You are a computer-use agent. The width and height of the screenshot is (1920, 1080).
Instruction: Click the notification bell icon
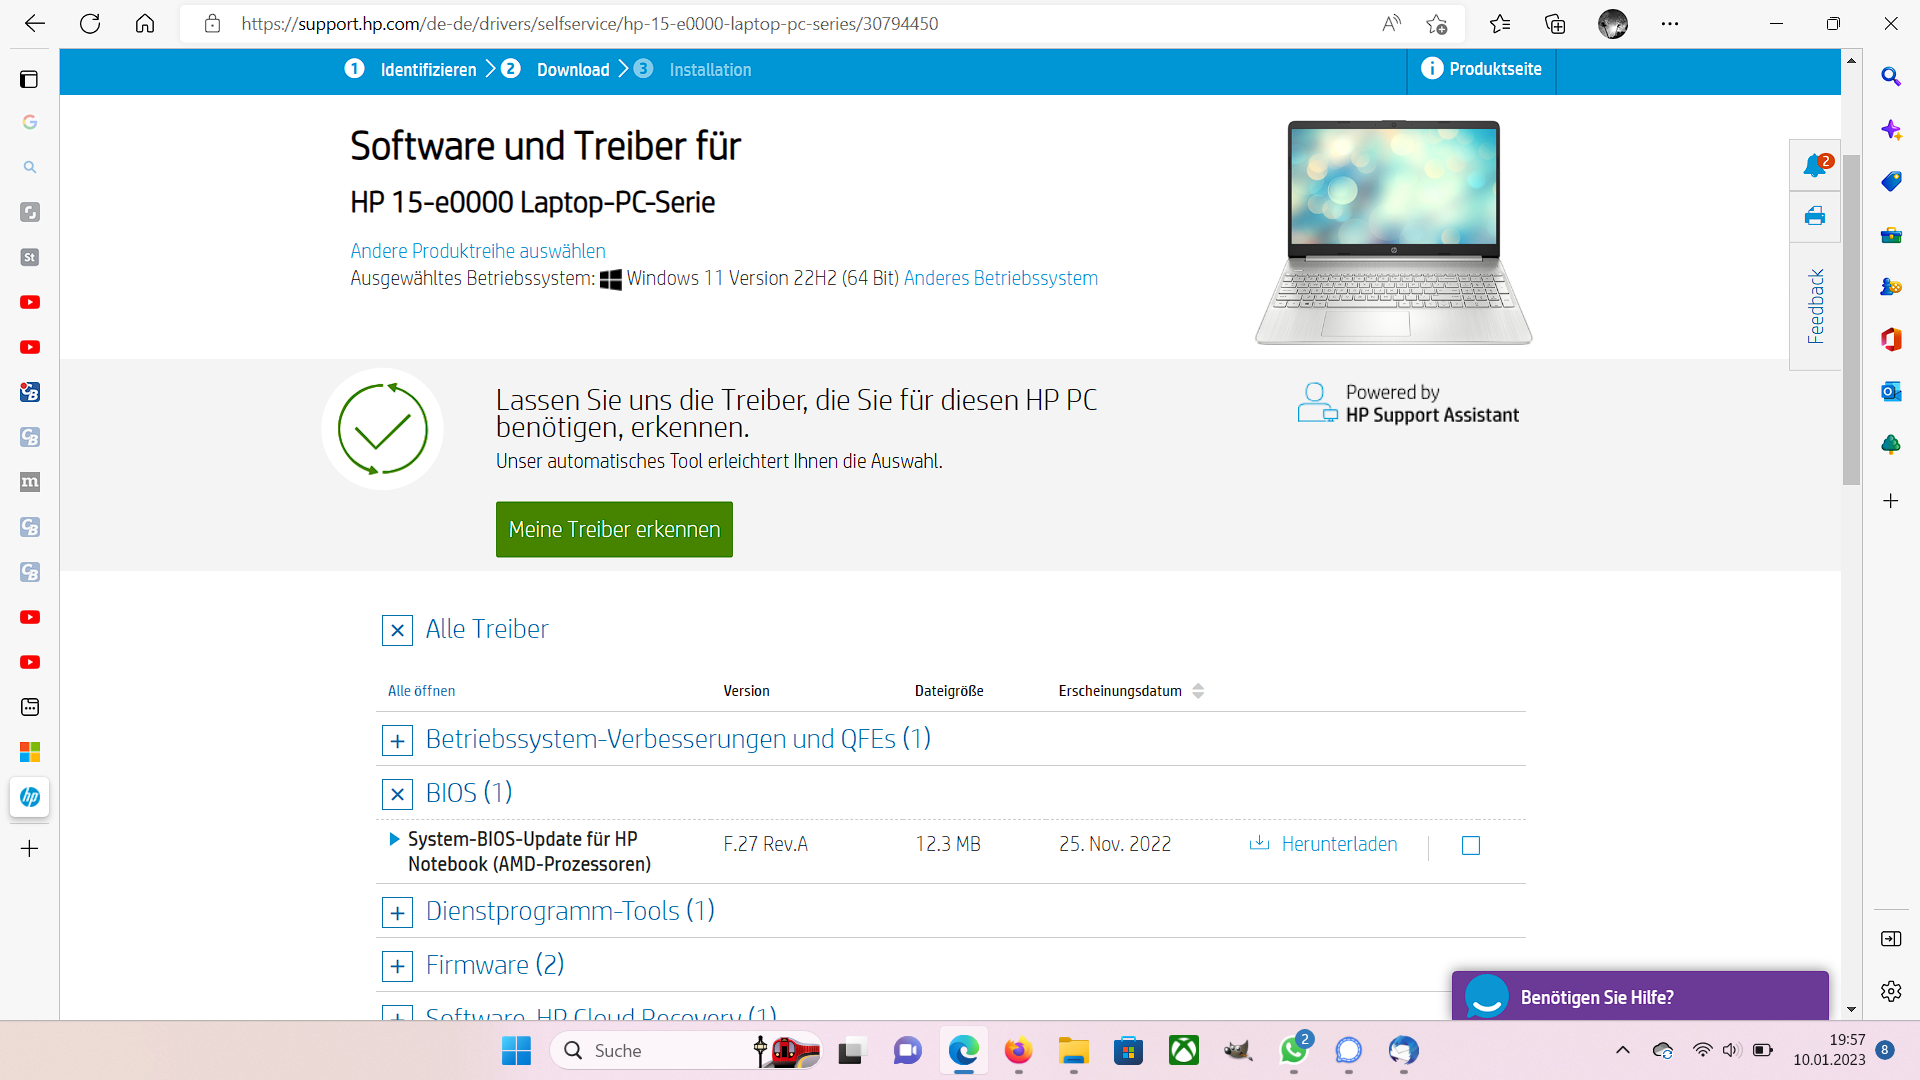[x=1815, y=166]
